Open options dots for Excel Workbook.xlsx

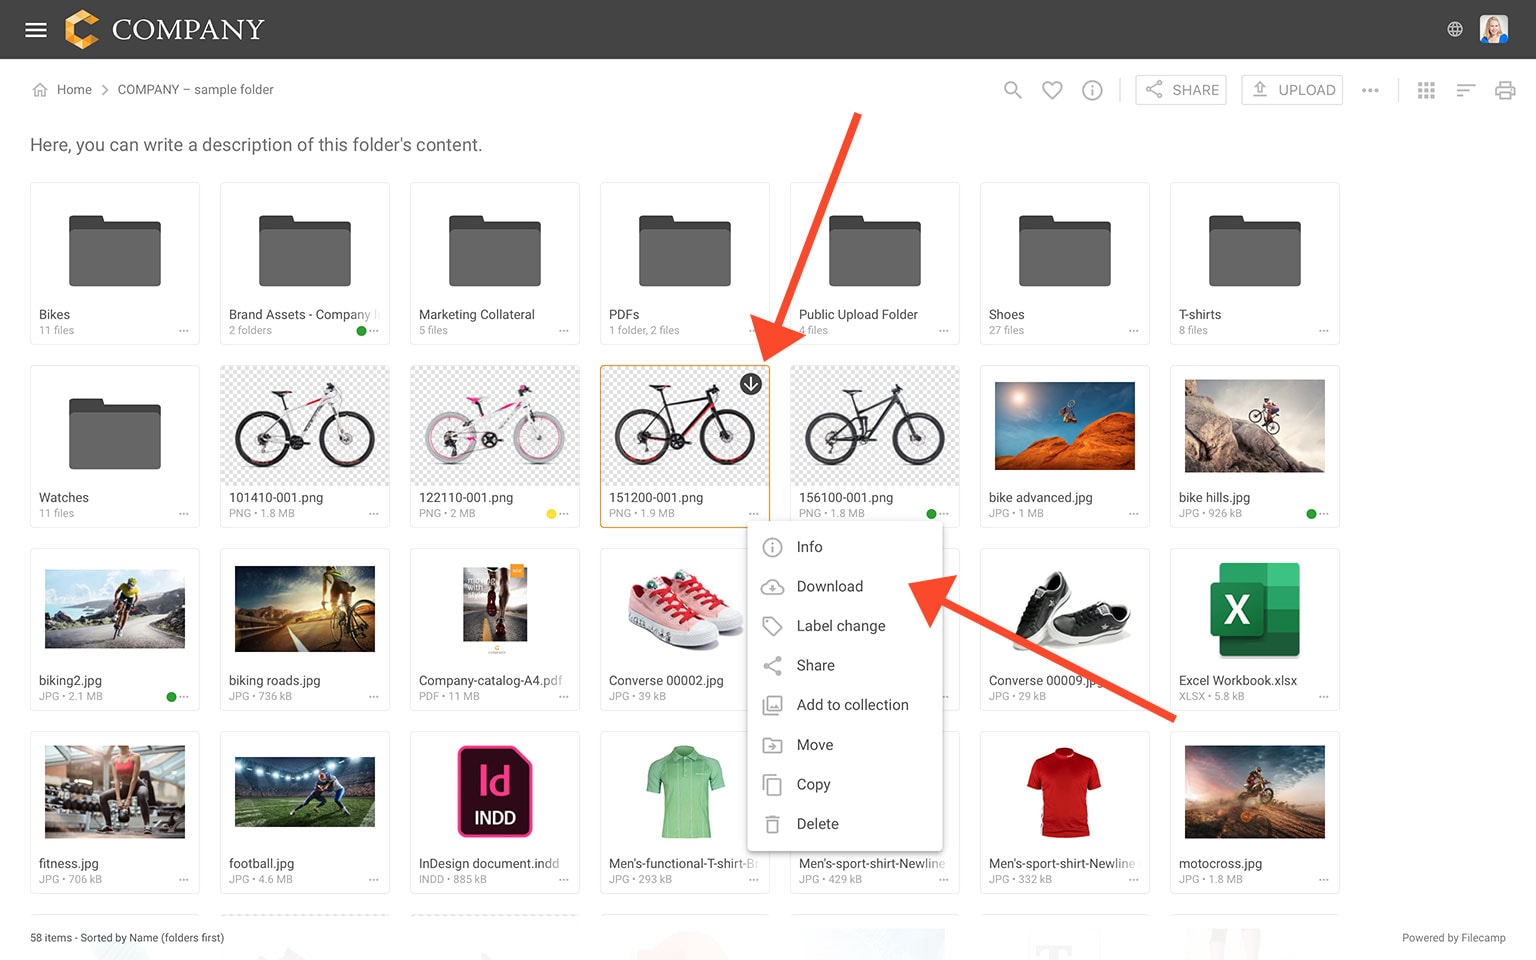[x=1324, y=697]
